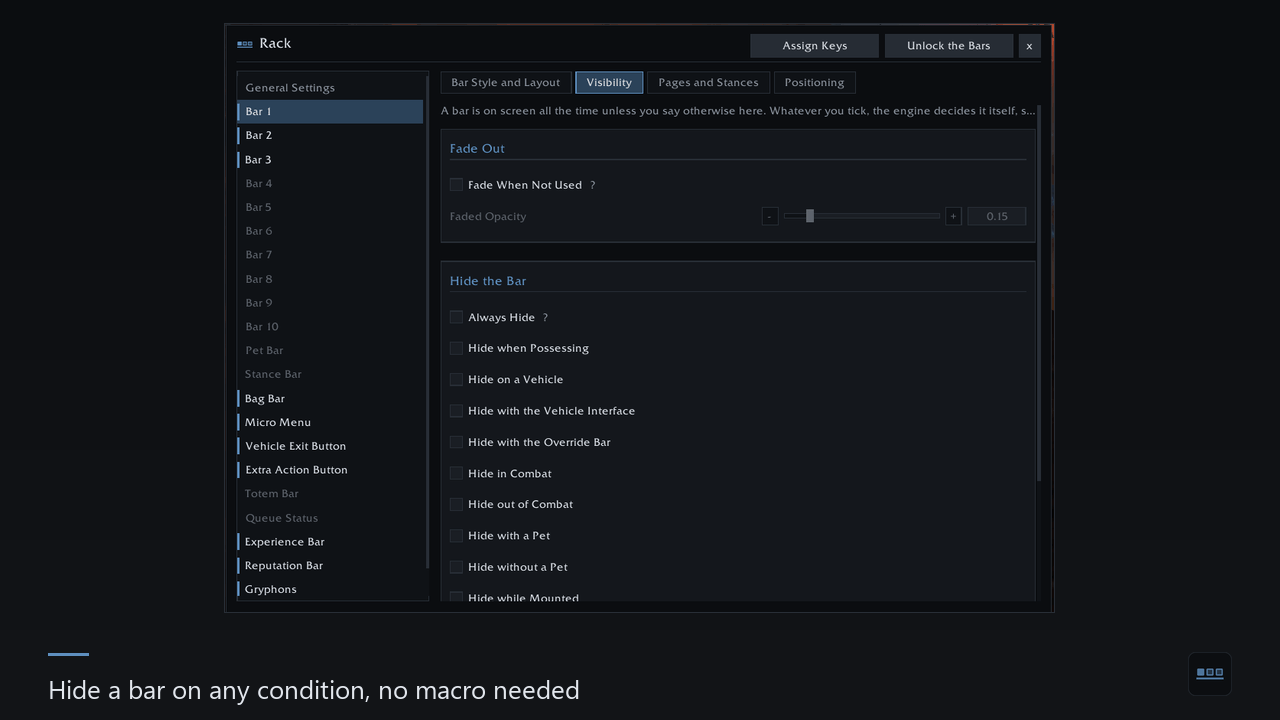Open the Pages and Stances tab
The width and height of the screenshot is (1280, 720).
coord(708,83)
